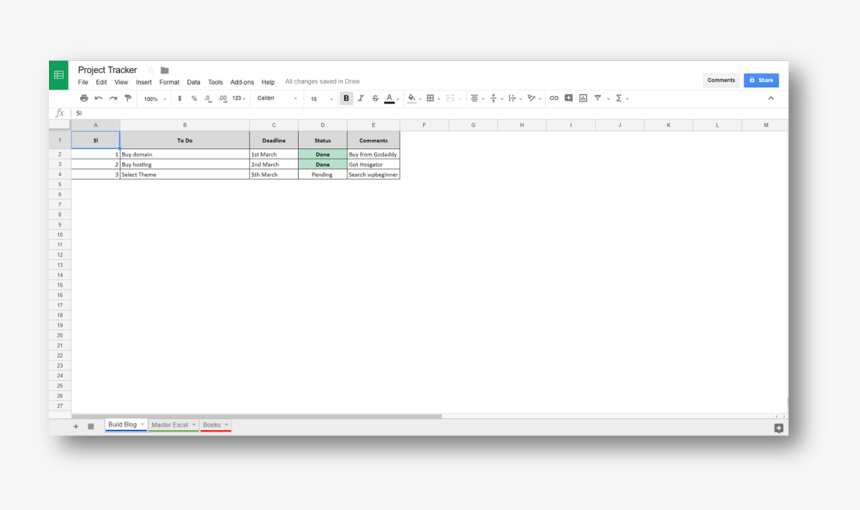Viewport: 860px width, 510px height.
Task: Click the merge cells icon
Action: coord(450,98)
